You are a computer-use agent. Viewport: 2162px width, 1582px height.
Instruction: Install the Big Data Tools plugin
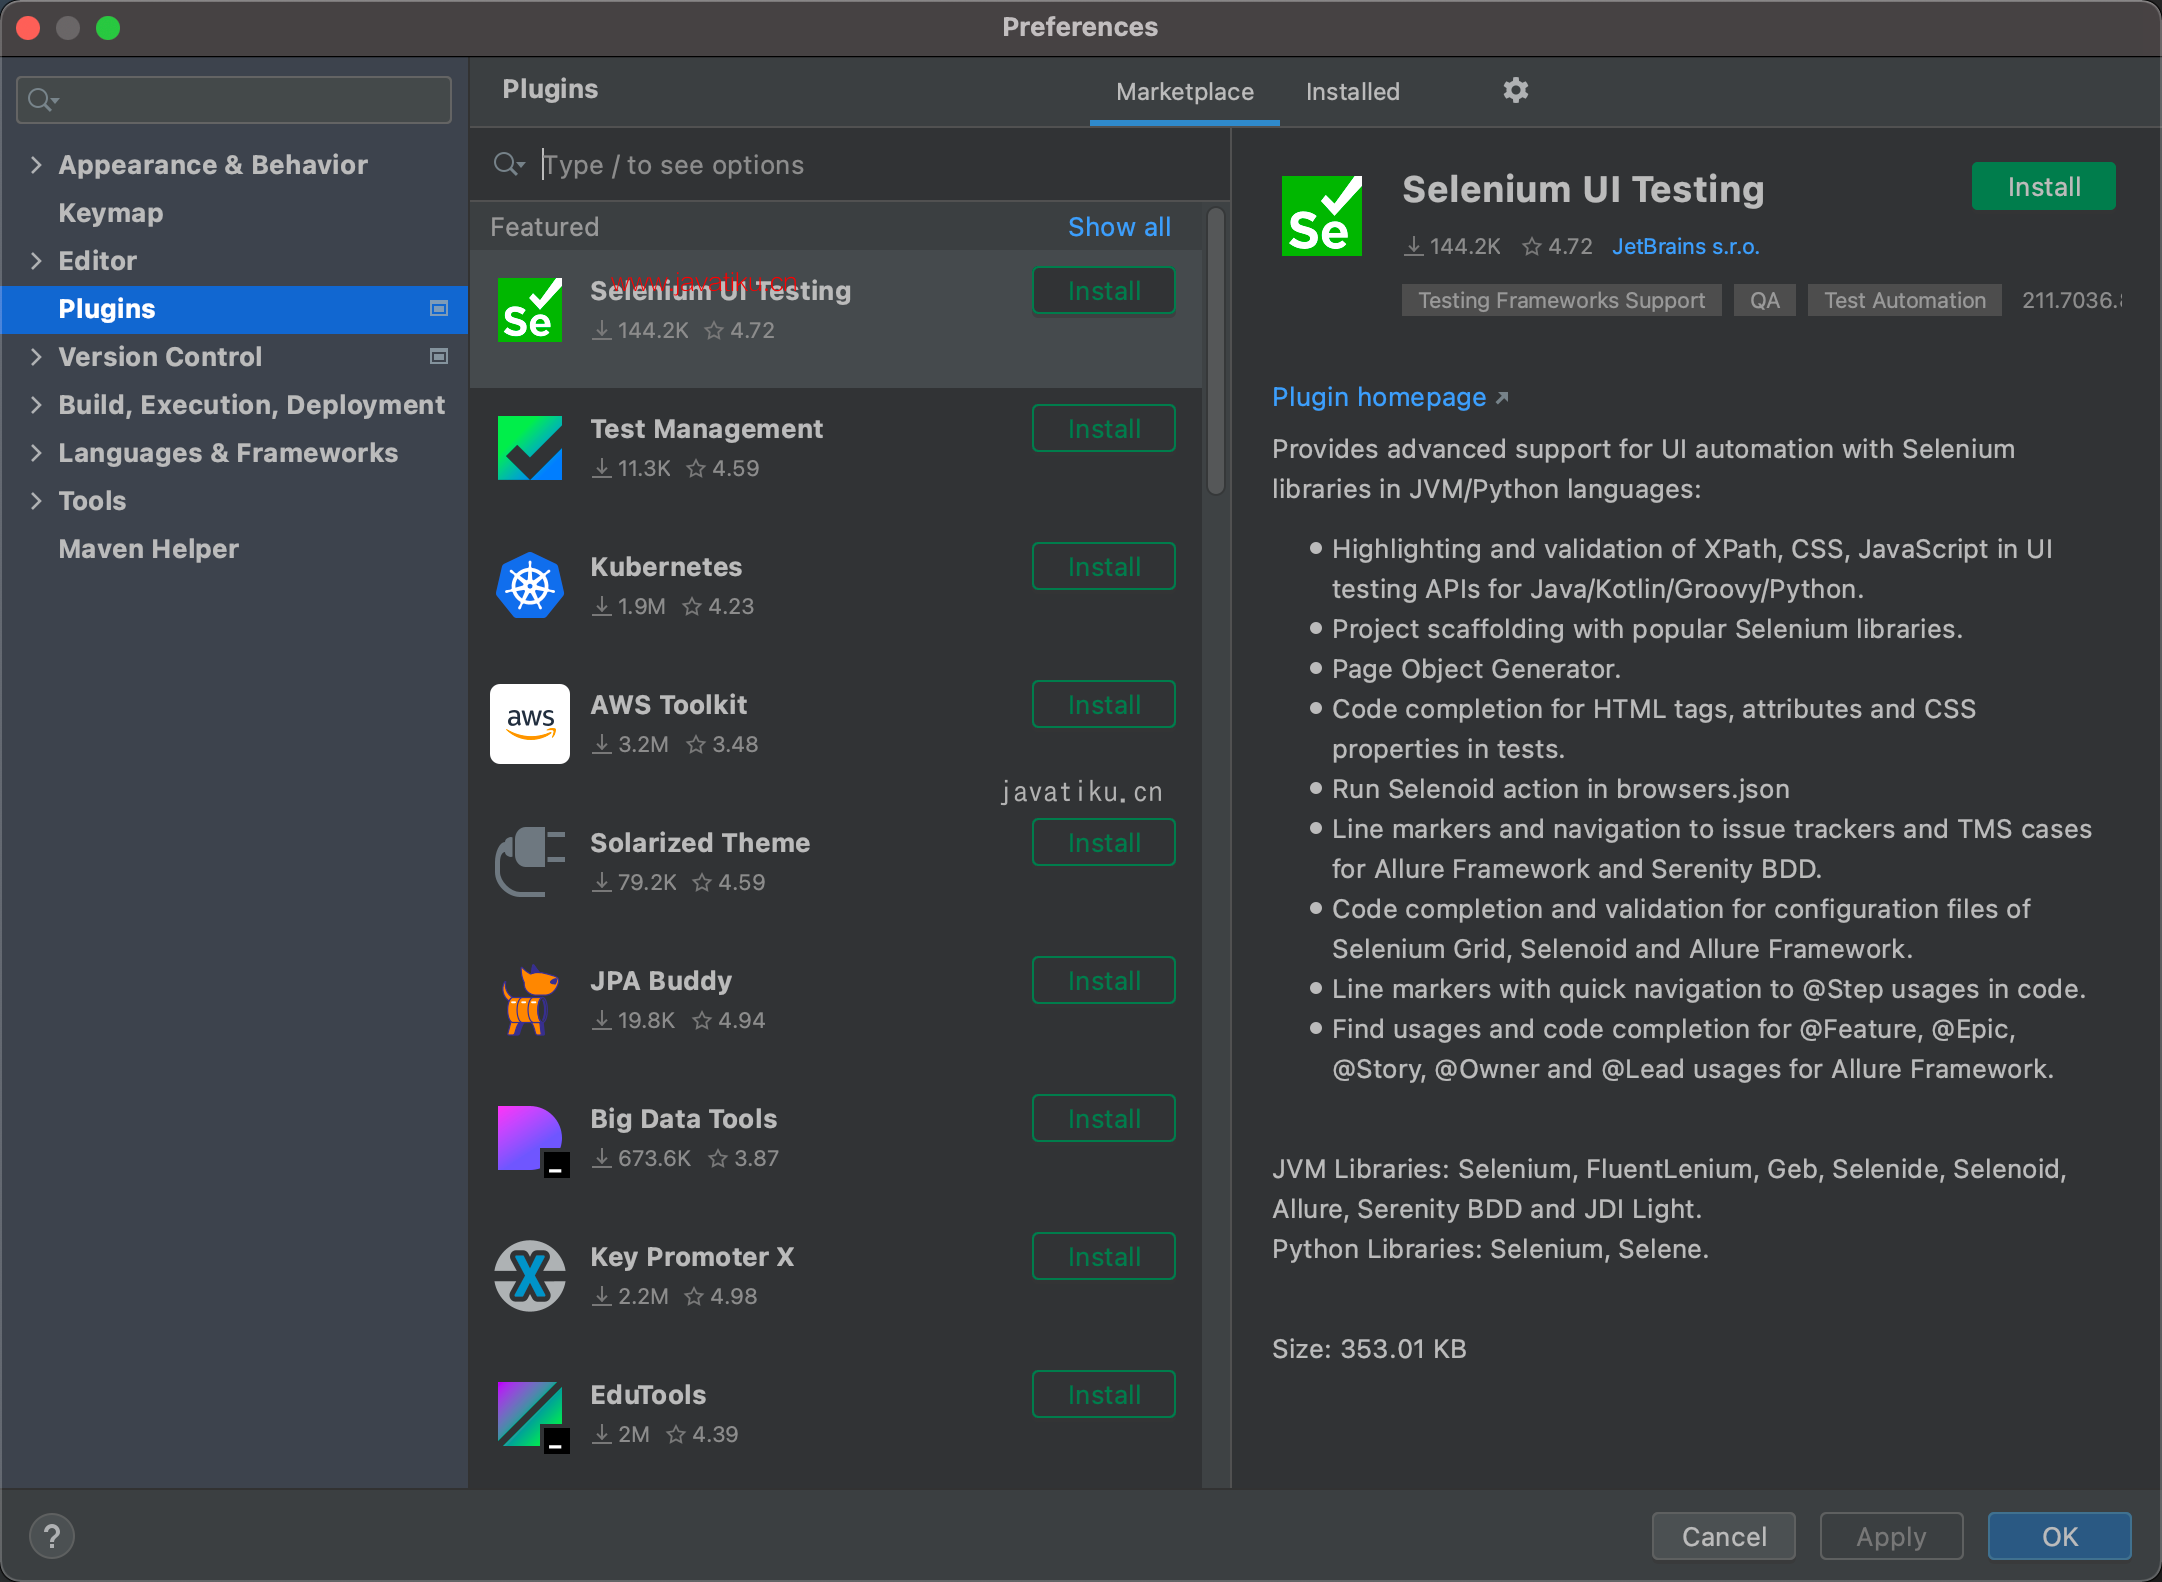[1104, 1119]
